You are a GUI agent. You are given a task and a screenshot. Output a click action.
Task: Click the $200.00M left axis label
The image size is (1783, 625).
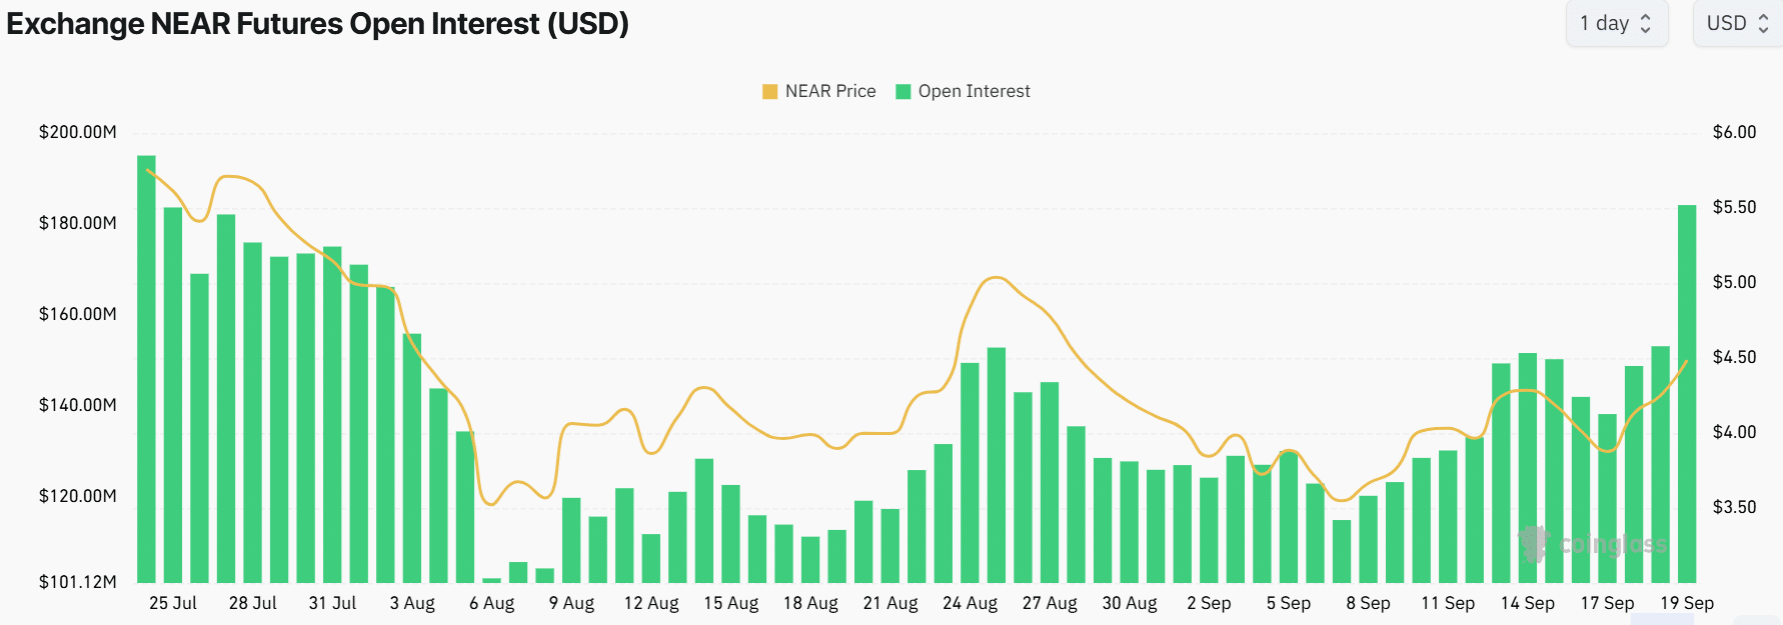tap(78, 132)
